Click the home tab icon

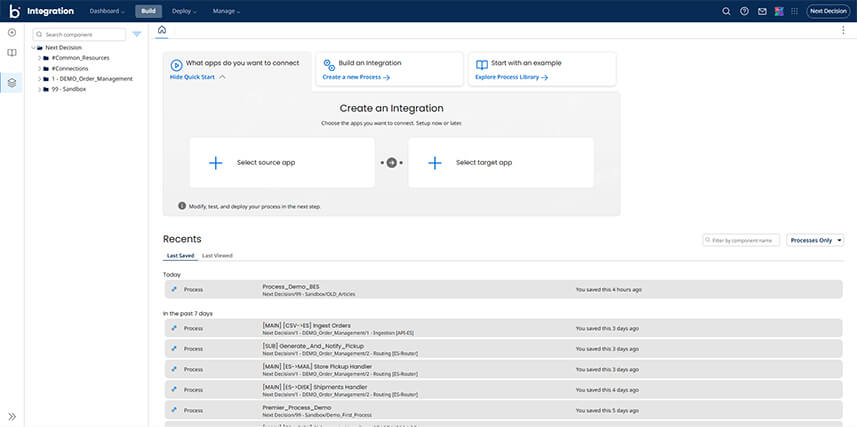(162, 30)
